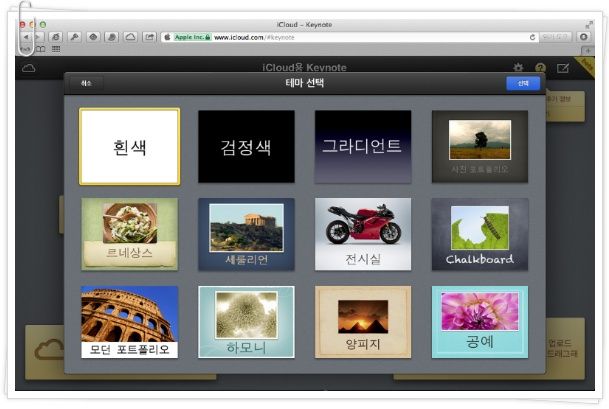Image resolution: width=609 pixels, height=409 pixels.
Task: Choose the 르네상스 theme with salad photo
Action: point(129,234)
